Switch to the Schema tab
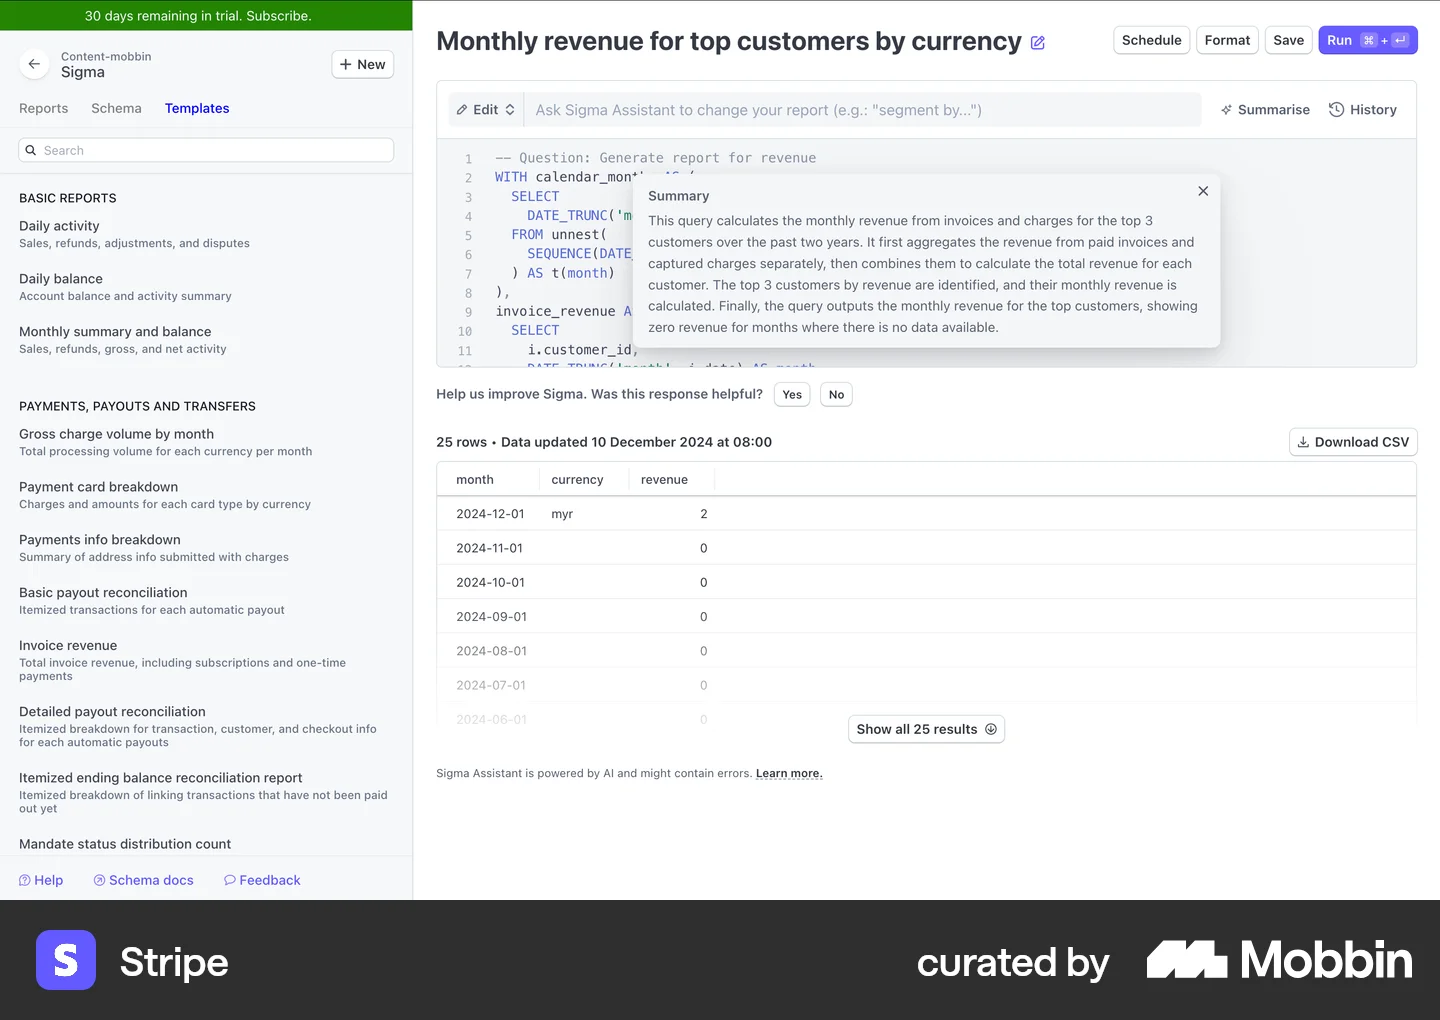The width and height of the screenshot is (1440, 1020). [x=116, y=108]
